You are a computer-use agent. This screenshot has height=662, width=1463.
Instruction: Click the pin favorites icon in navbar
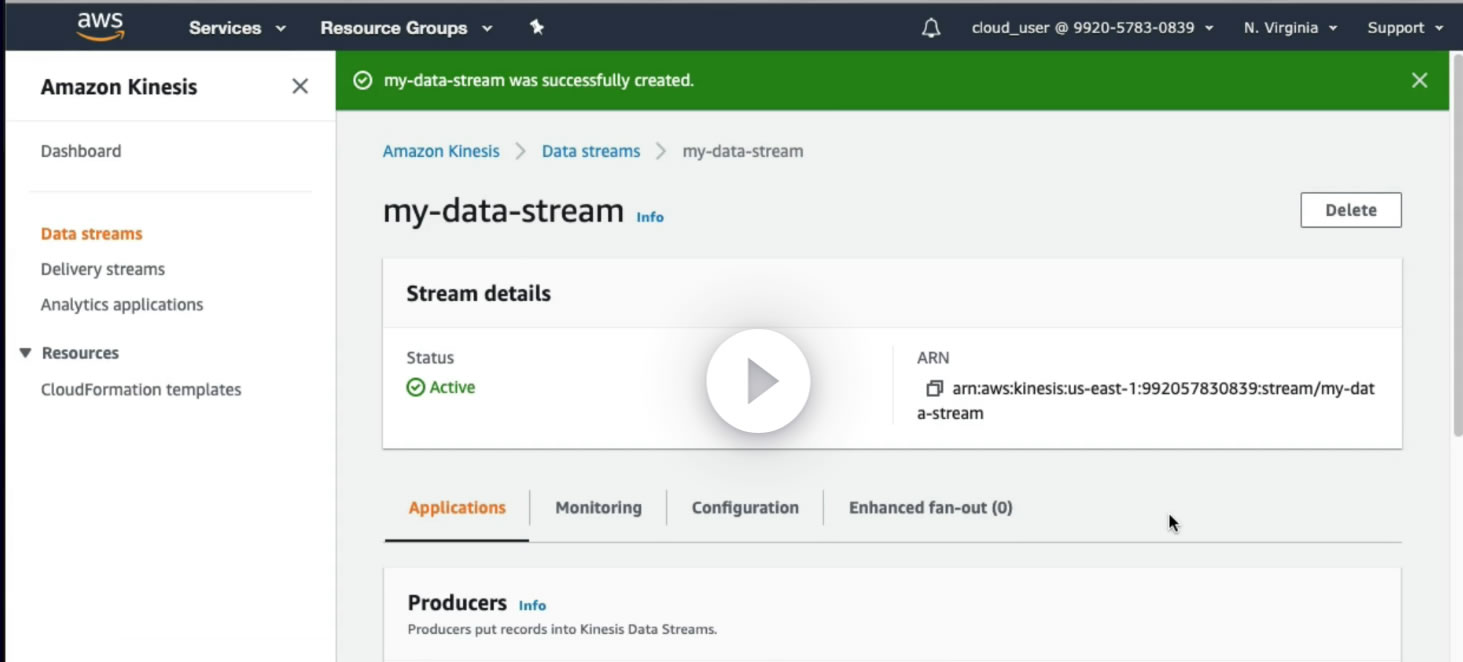point(537,28)
